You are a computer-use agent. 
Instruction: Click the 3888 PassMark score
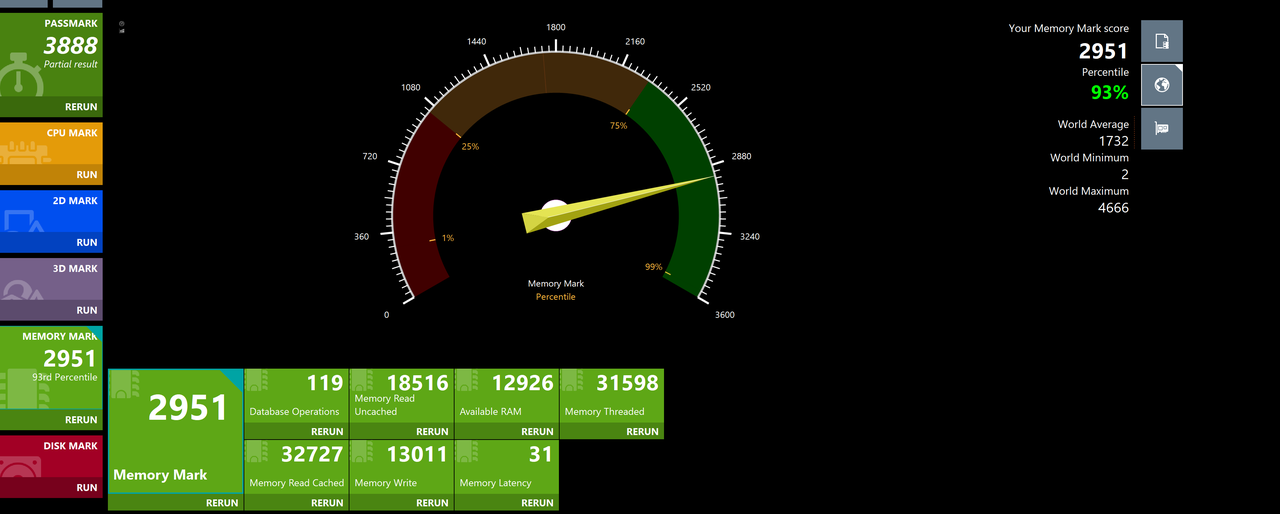pos(71,46)
